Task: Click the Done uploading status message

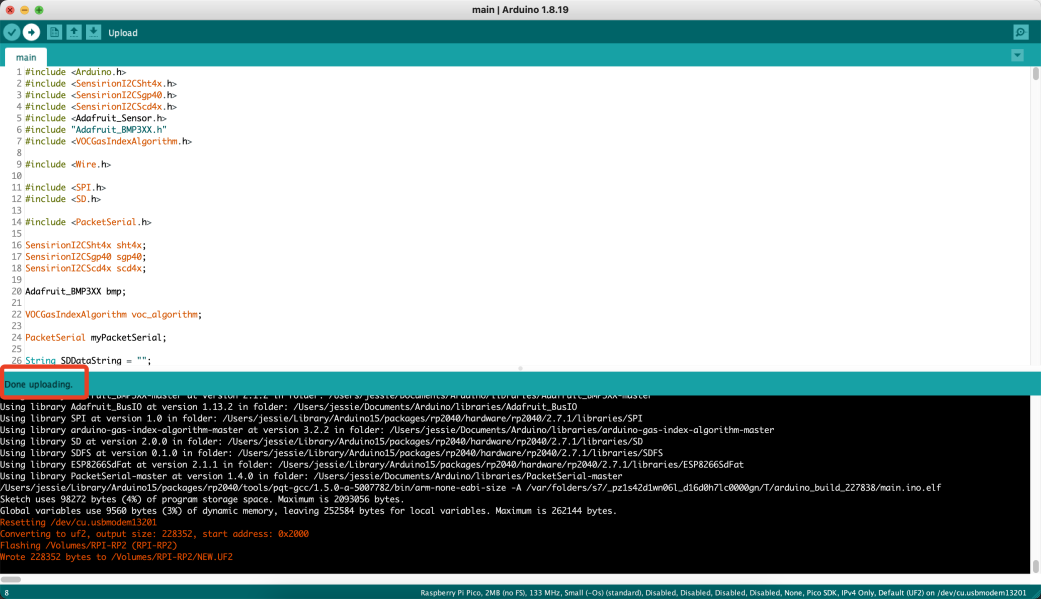Action: pyautogui.click(x=38, y=384)
